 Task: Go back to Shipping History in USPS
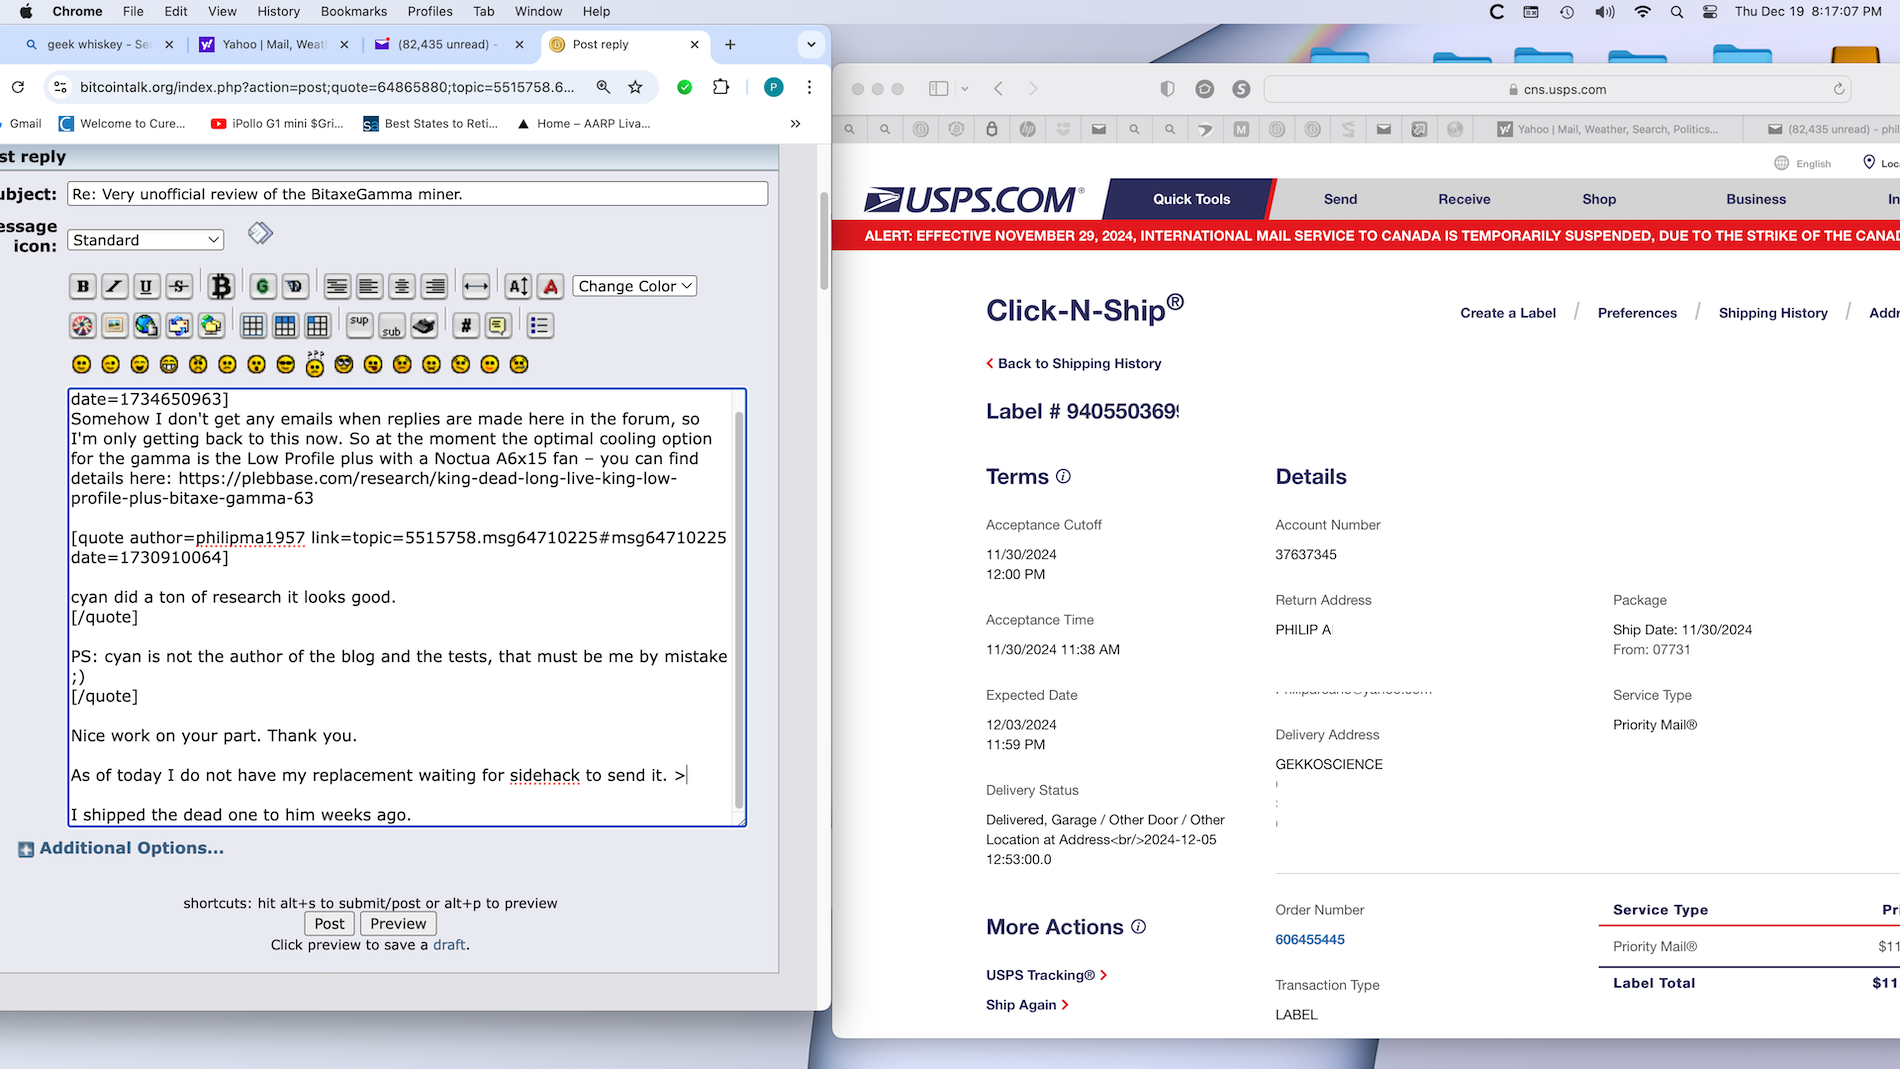coord(1073,363)
